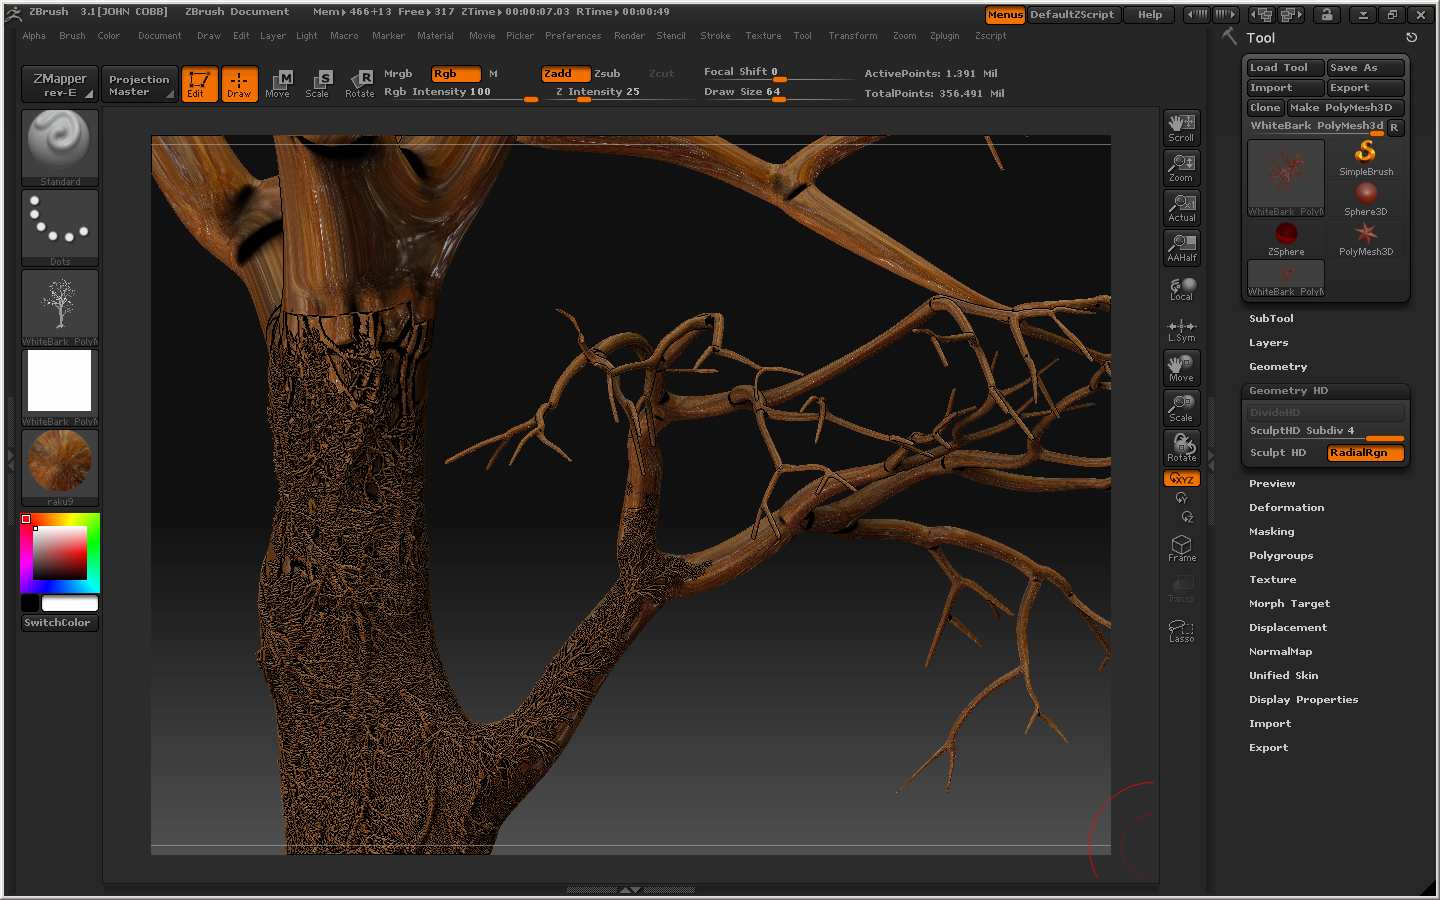Click the Actual size icon

(x=1182, y=208)
